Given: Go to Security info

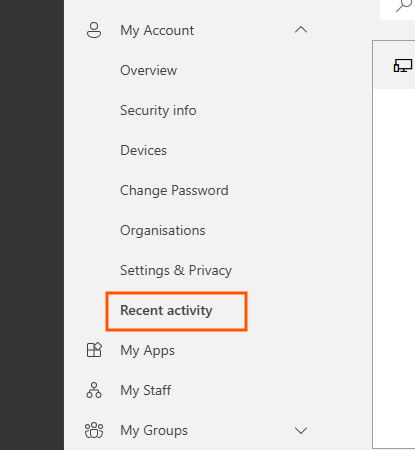Looking at the screenshot, I should click(158, 110).
